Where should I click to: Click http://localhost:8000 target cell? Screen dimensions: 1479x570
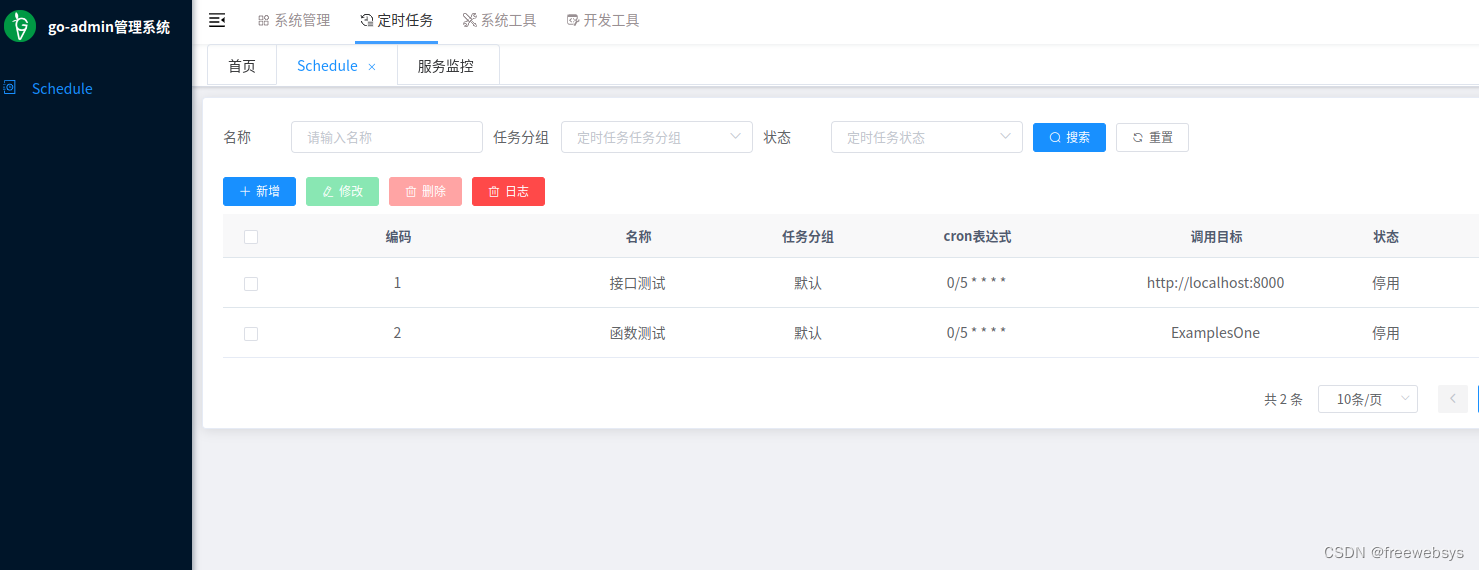point(1215,283)
